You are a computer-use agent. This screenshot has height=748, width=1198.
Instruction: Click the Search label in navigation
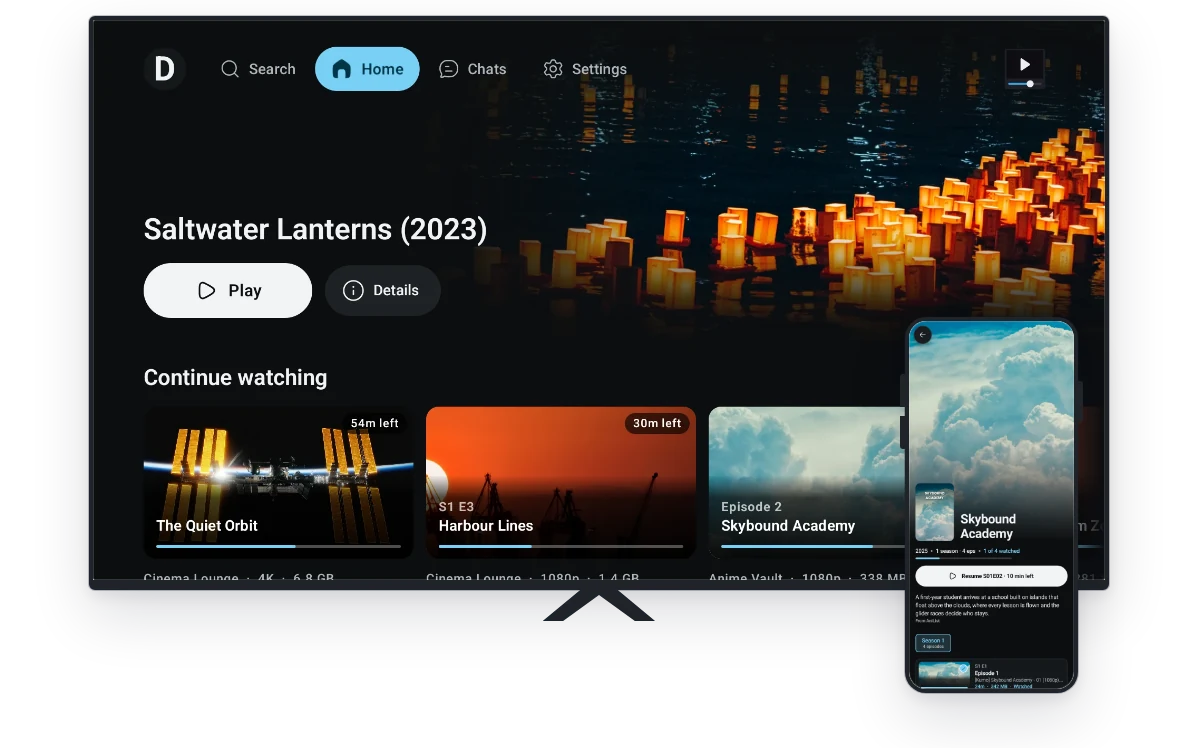tap(272, 69)
